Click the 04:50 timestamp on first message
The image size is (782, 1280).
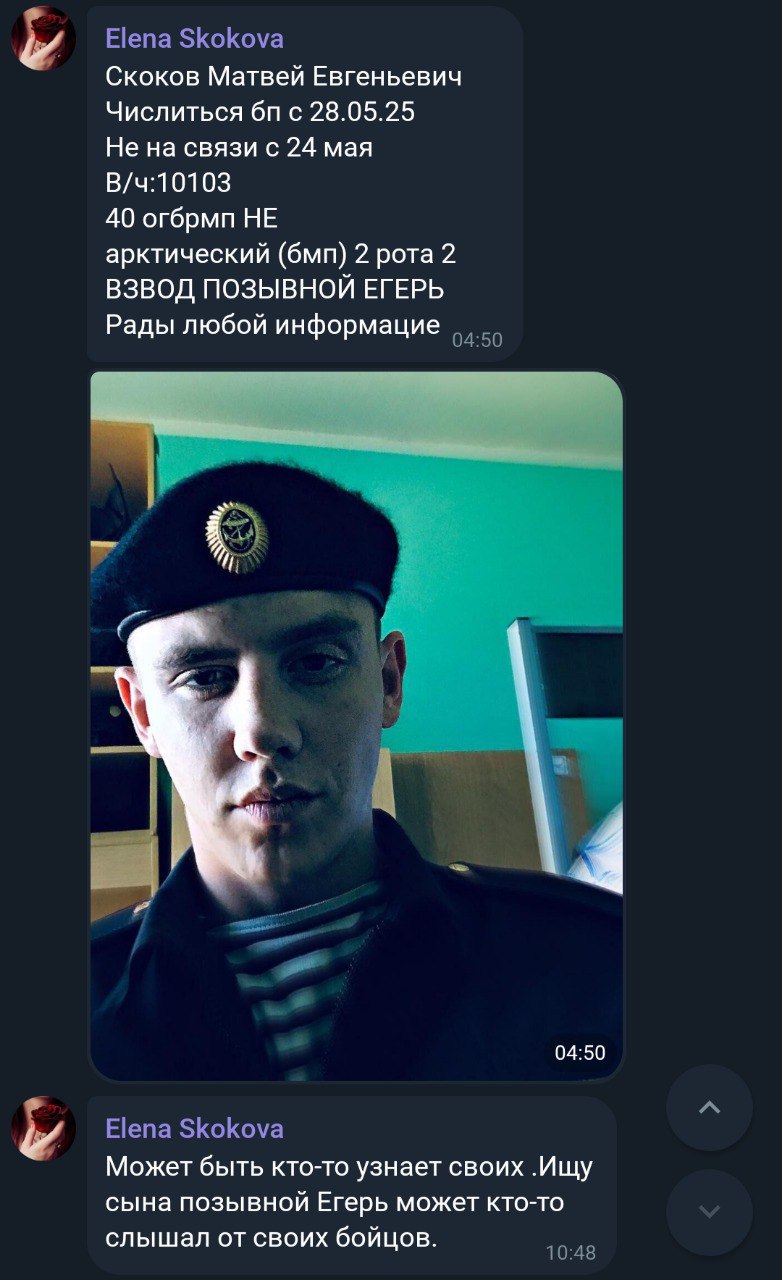click(477, 340)
